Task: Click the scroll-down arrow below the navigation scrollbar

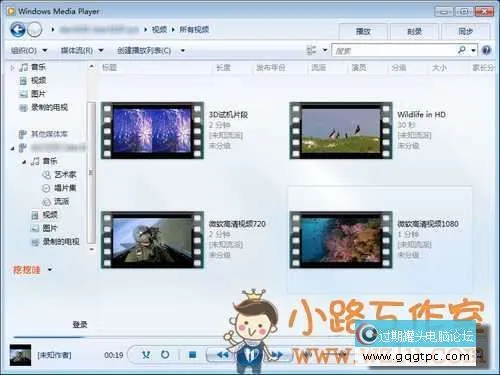Action: (x=92, y=249)
